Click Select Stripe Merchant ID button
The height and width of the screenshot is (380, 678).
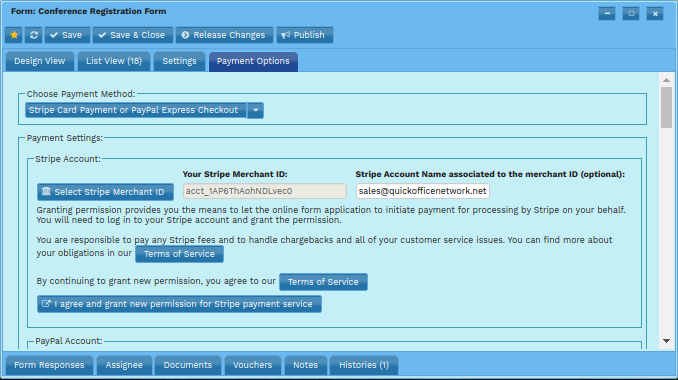105,192
